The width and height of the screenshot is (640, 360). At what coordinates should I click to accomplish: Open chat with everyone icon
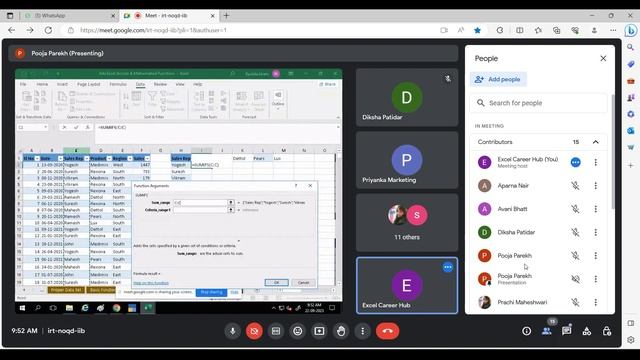[x=567, y=331]
